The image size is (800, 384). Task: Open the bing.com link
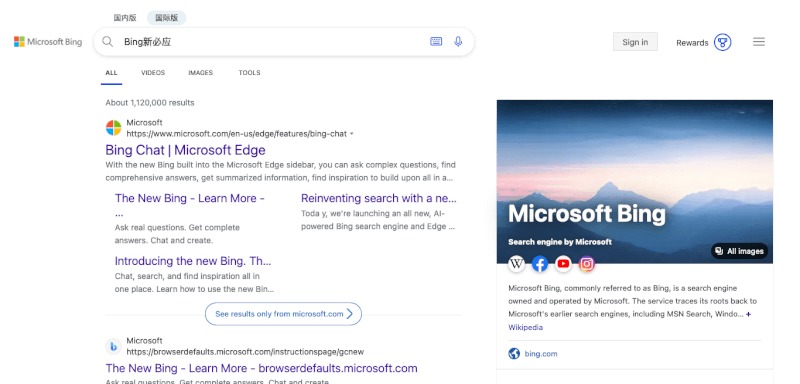point(541,353)
